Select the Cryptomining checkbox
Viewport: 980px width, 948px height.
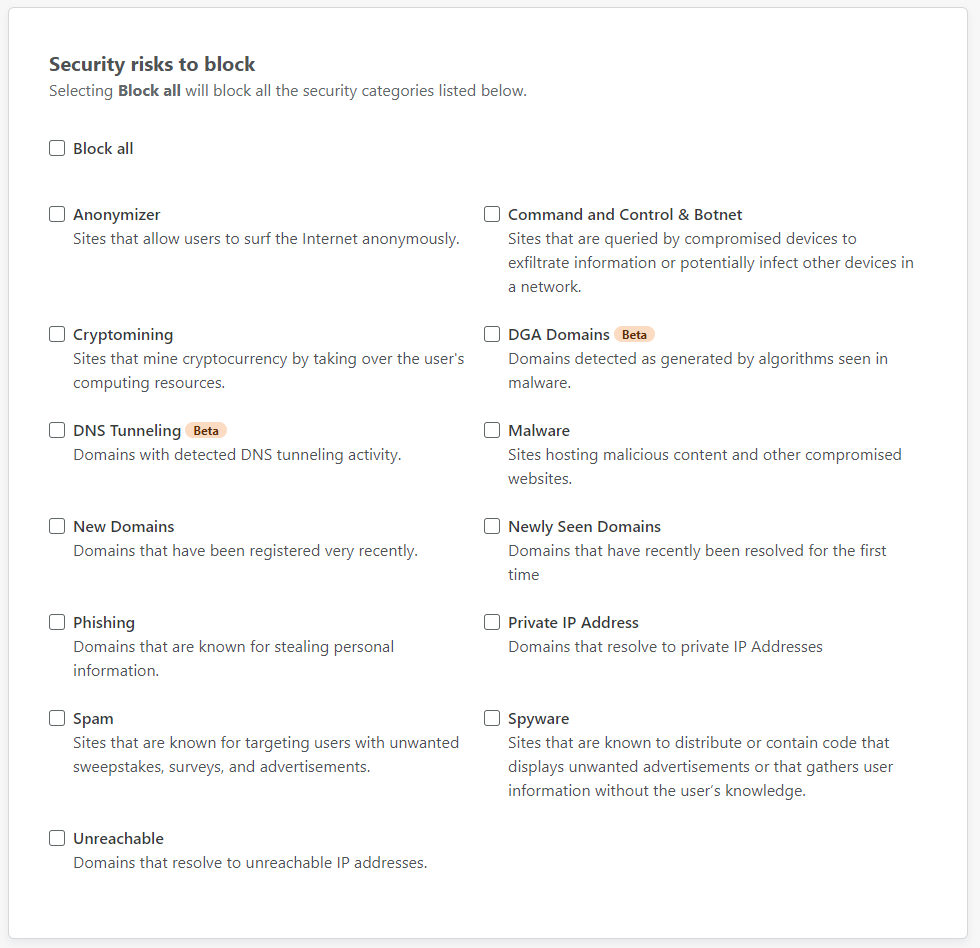[57, 335]
